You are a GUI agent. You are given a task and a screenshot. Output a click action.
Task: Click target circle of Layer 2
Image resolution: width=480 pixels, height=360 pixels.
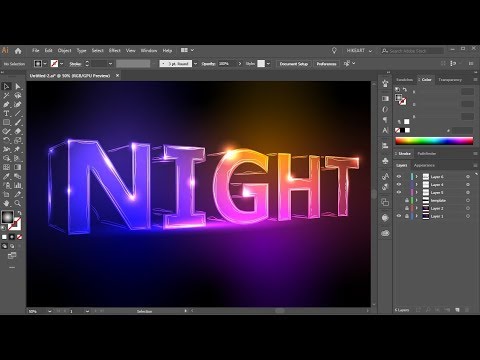(468, 208)
